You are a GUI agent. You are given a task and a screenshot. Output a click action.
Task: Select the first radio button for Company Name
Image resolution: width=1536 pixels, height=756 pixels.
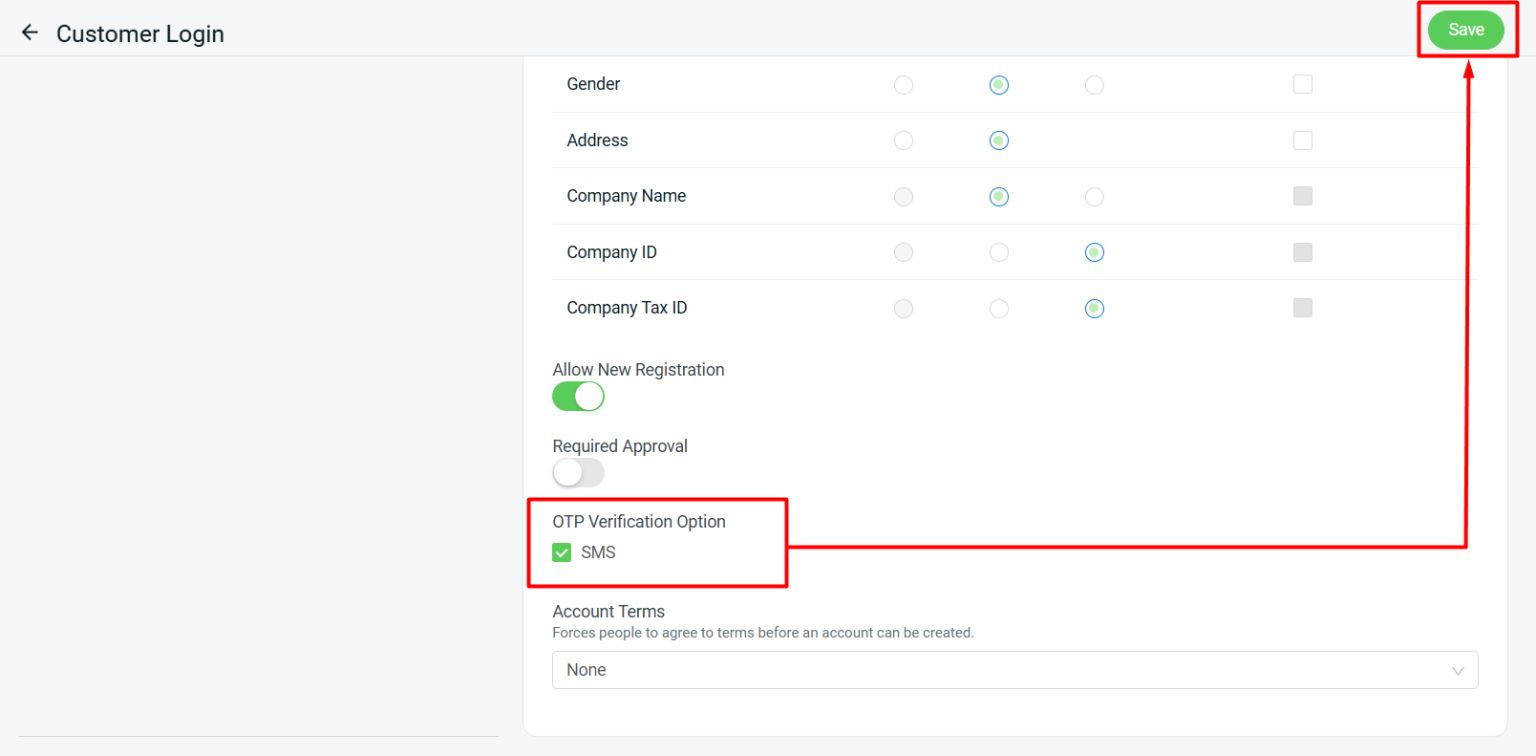tap(903, 196)
